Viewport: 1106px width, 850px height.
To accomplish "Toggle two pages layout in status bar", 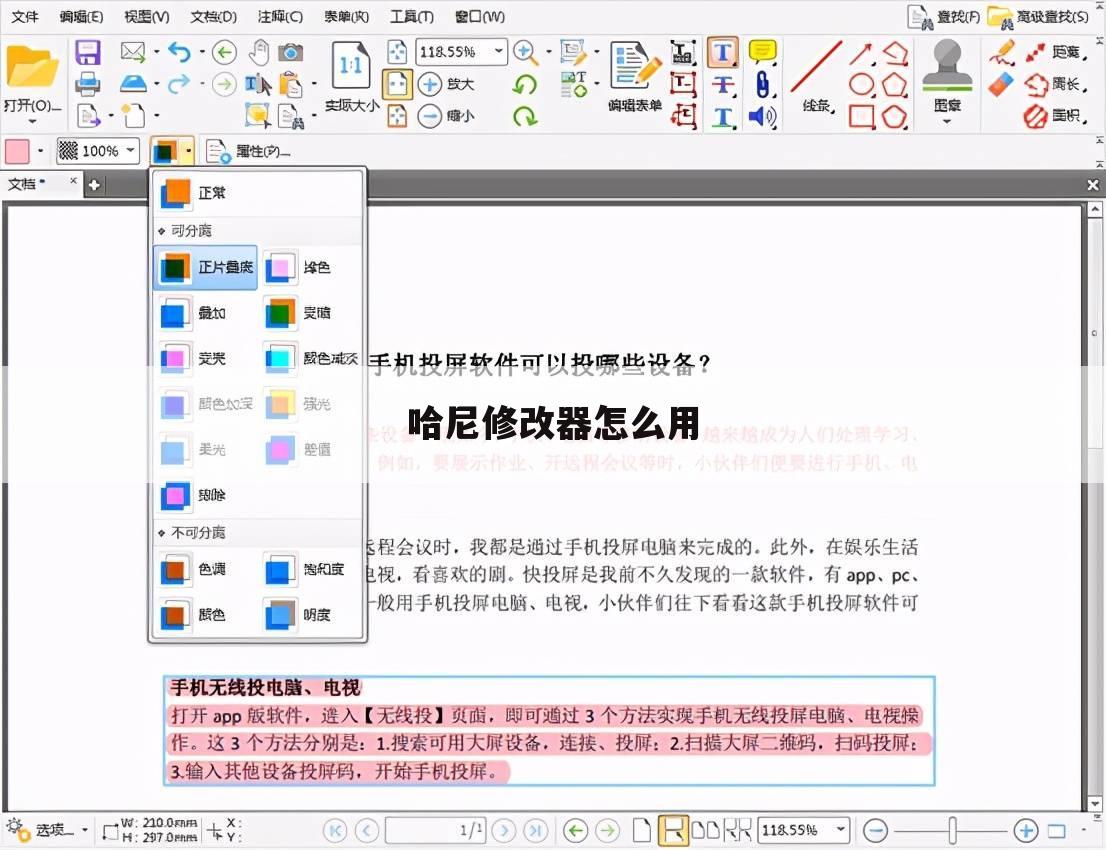I will pyautogui.click(x=705, y=830).
